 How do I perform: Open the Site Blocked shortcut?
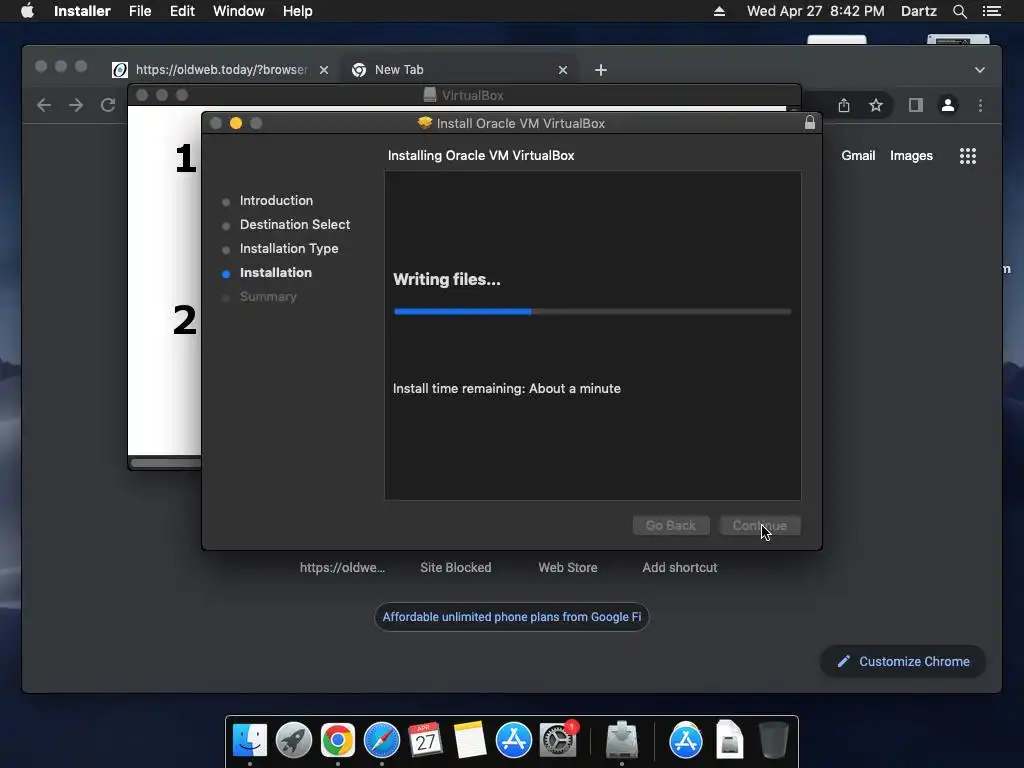click(x=455, y=568)
